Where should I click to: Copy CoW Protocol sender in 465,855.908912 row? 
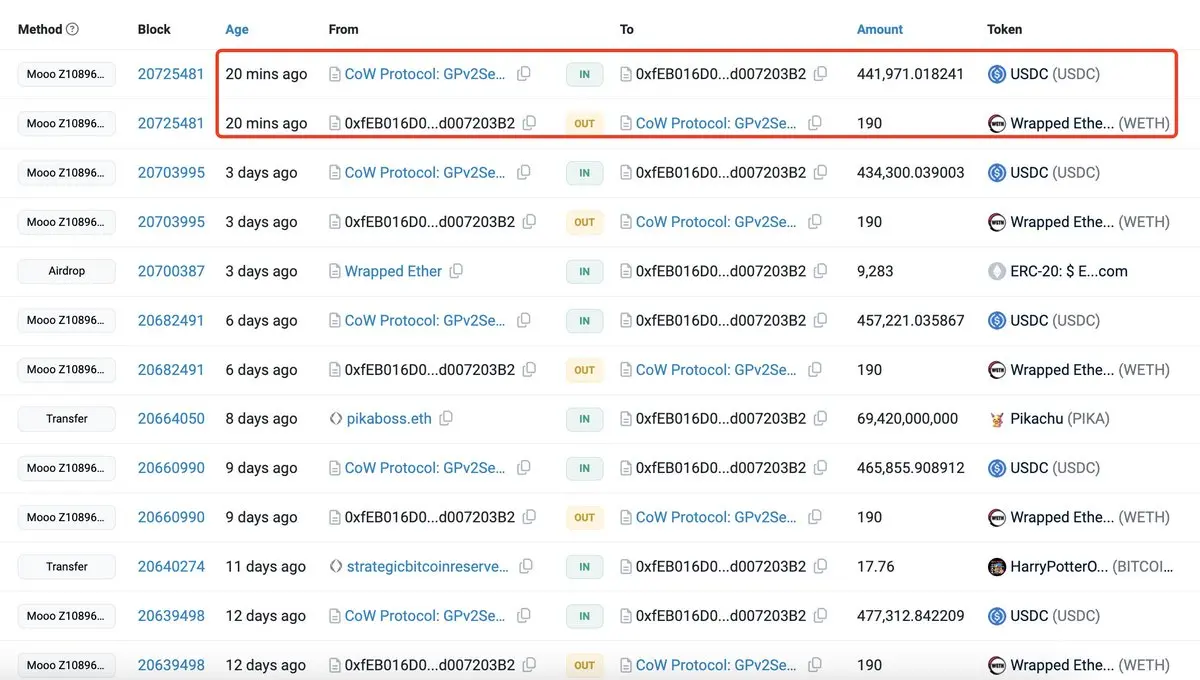524,468
